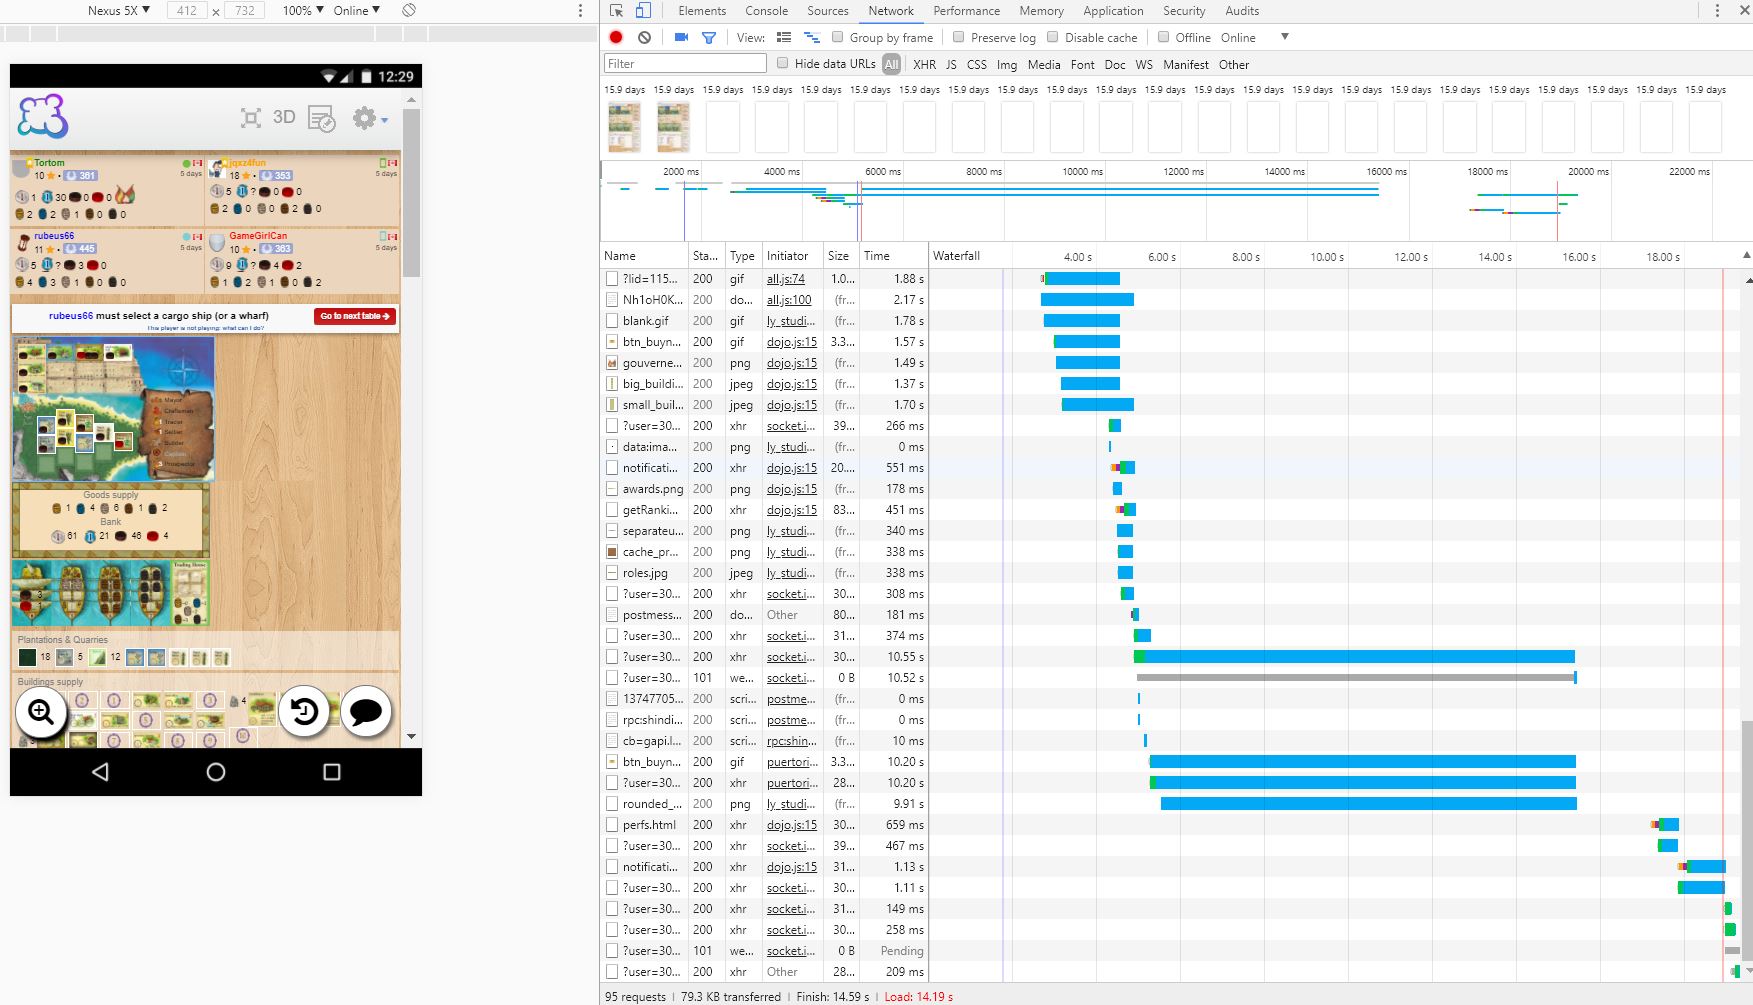Viewport: 1753px width, 1005px height.
Task: Click the capture screenshots camera icon
Action: (x=681, y=37)
